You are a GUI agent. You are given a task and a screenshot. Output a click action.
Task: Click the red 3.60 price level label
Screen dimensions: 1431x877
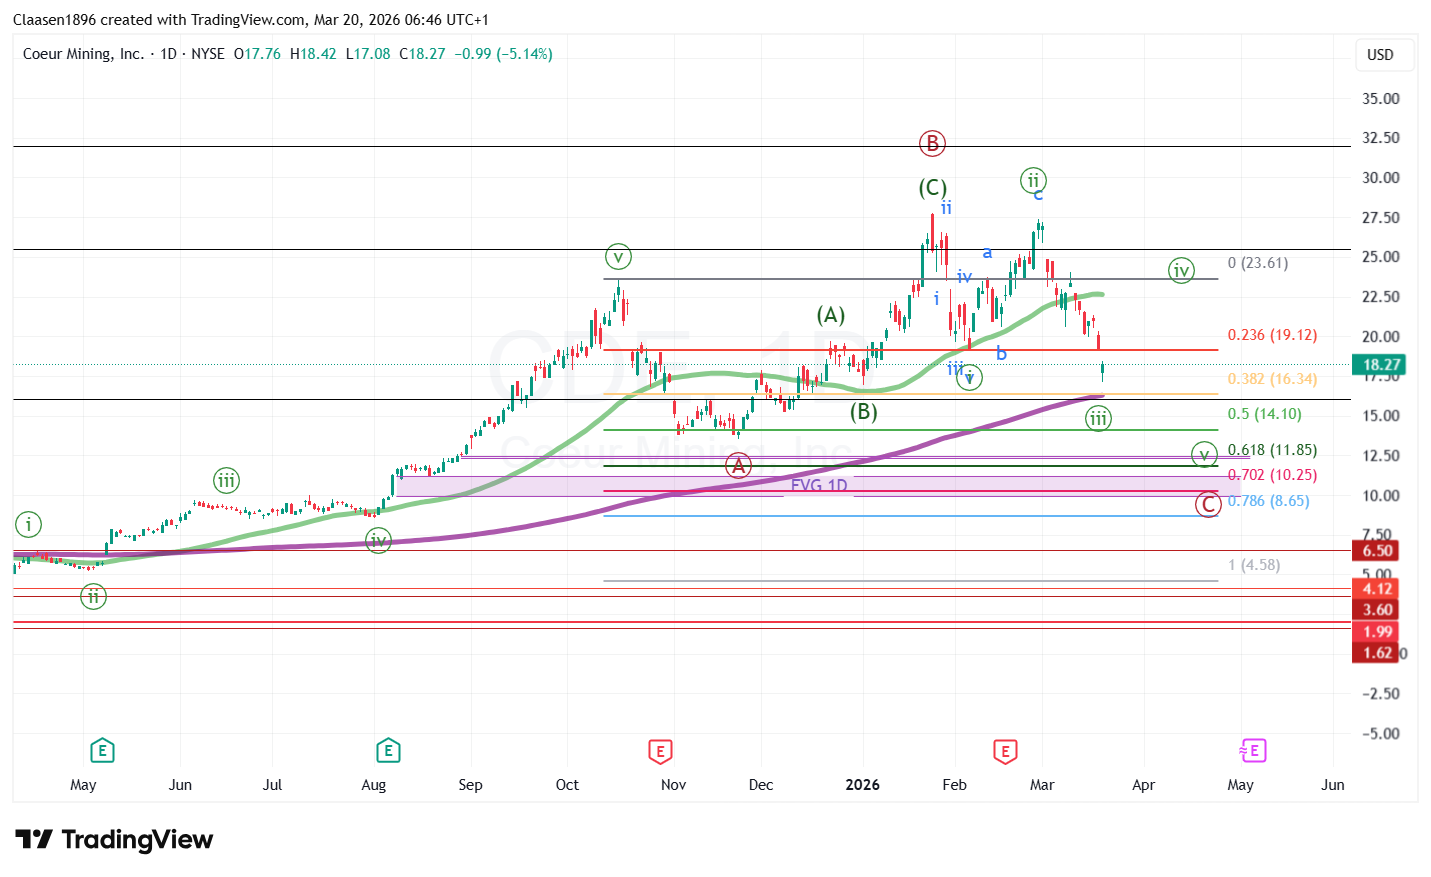[x=1377, y=610]
